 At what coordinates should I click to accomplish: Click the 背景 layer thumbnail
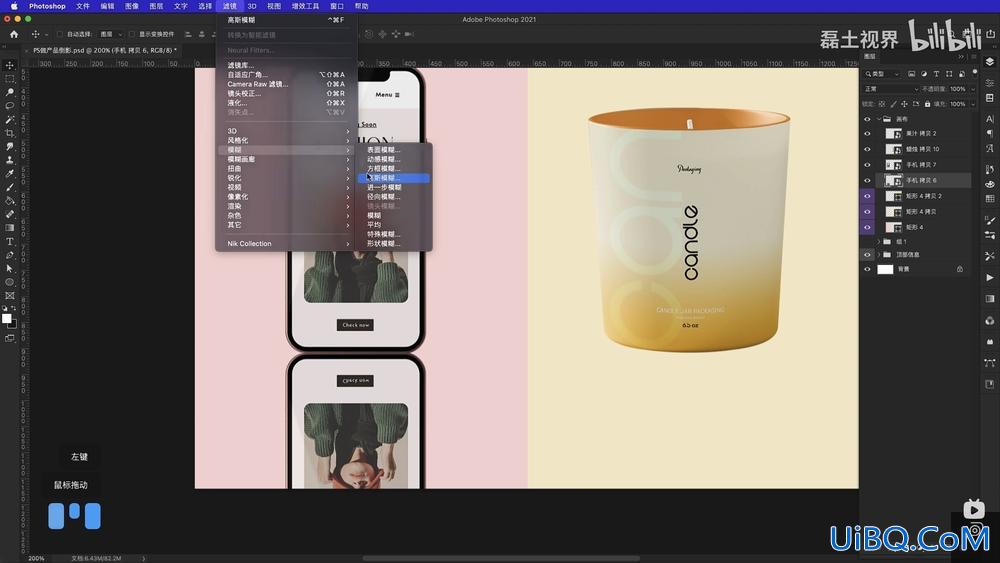[x=885, y=269]
